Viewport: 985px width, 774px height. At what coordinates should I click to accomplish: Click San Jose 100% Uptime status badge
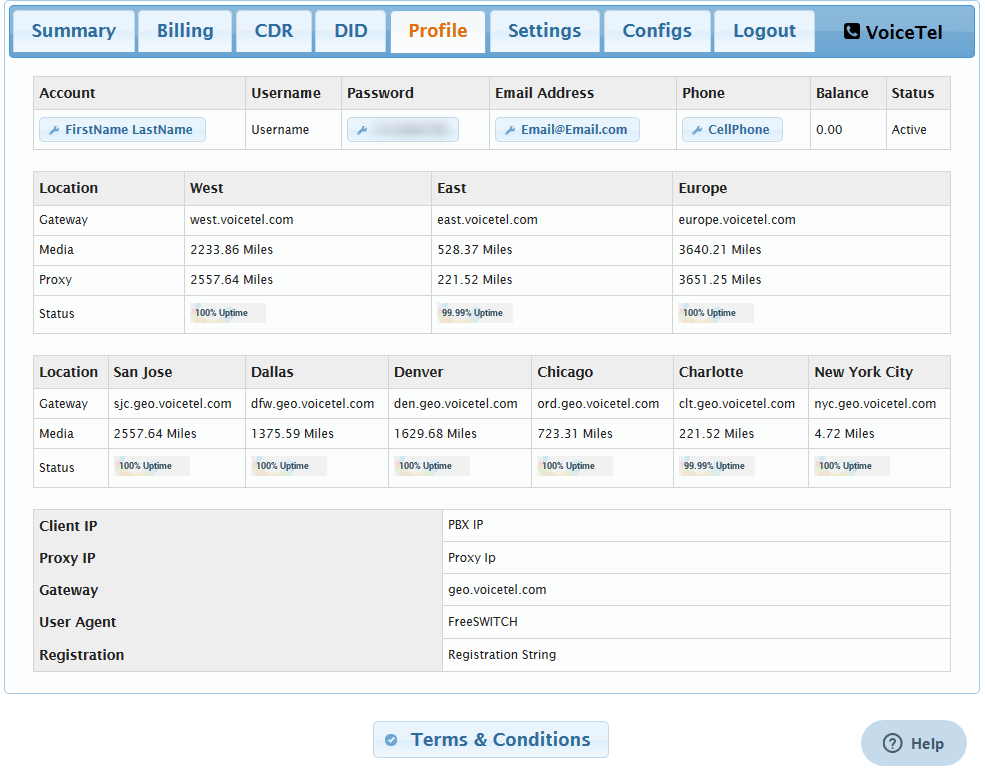click(x=151, y=466)
